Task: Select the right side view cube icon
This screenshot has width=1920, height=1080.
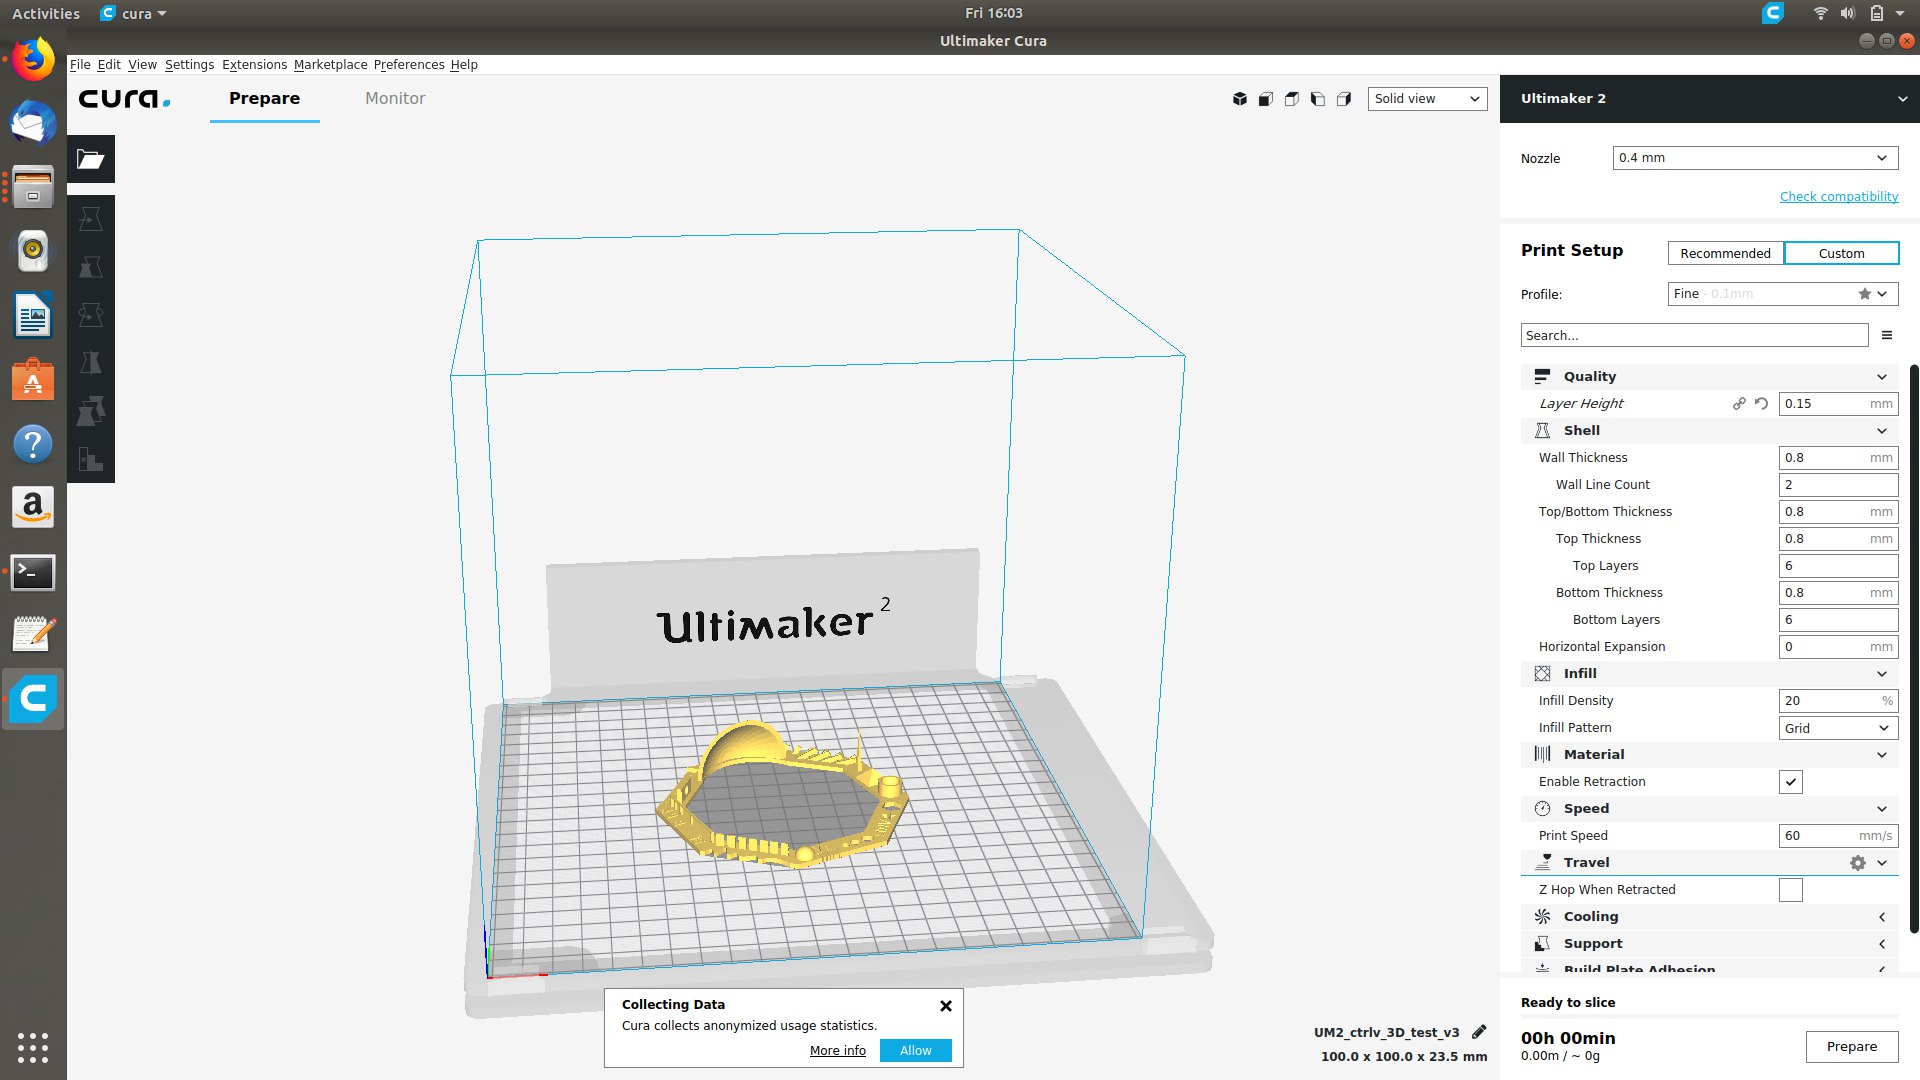Action: tap(1344, 99)
